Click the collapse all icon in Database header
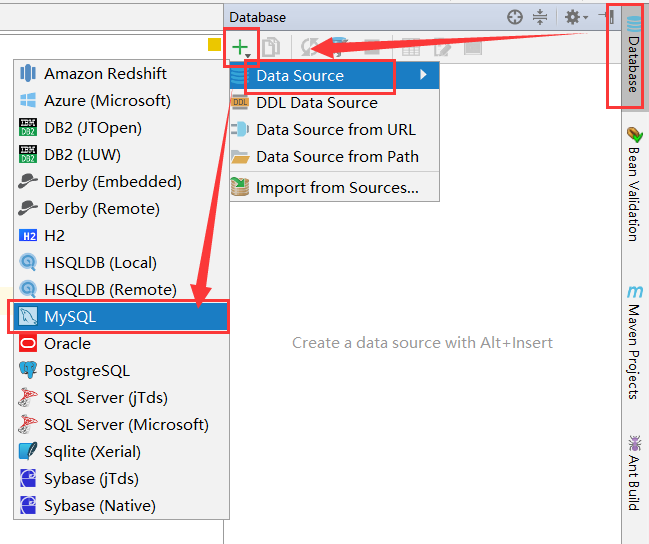649x544 pixels. pos(540,17)
